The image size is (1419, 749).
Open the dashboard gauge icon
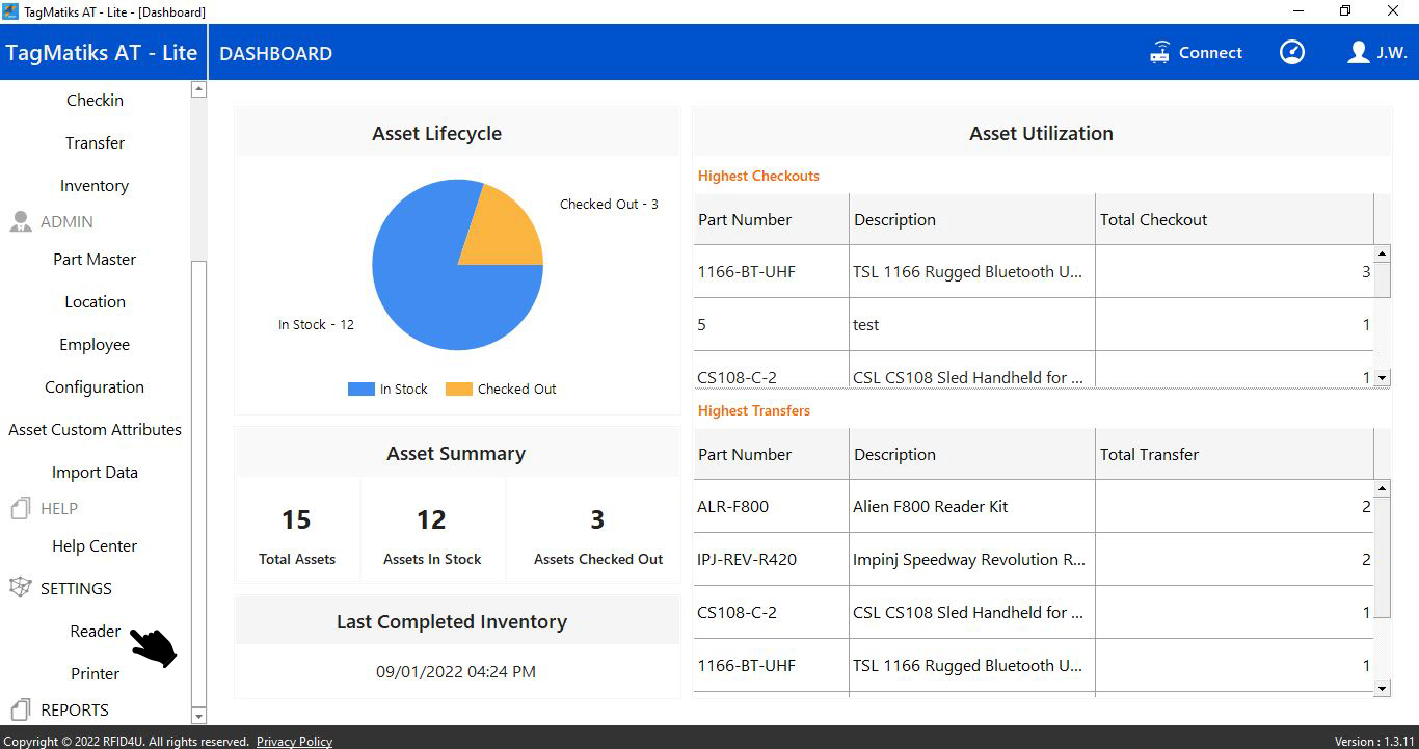coord(1292,53)
